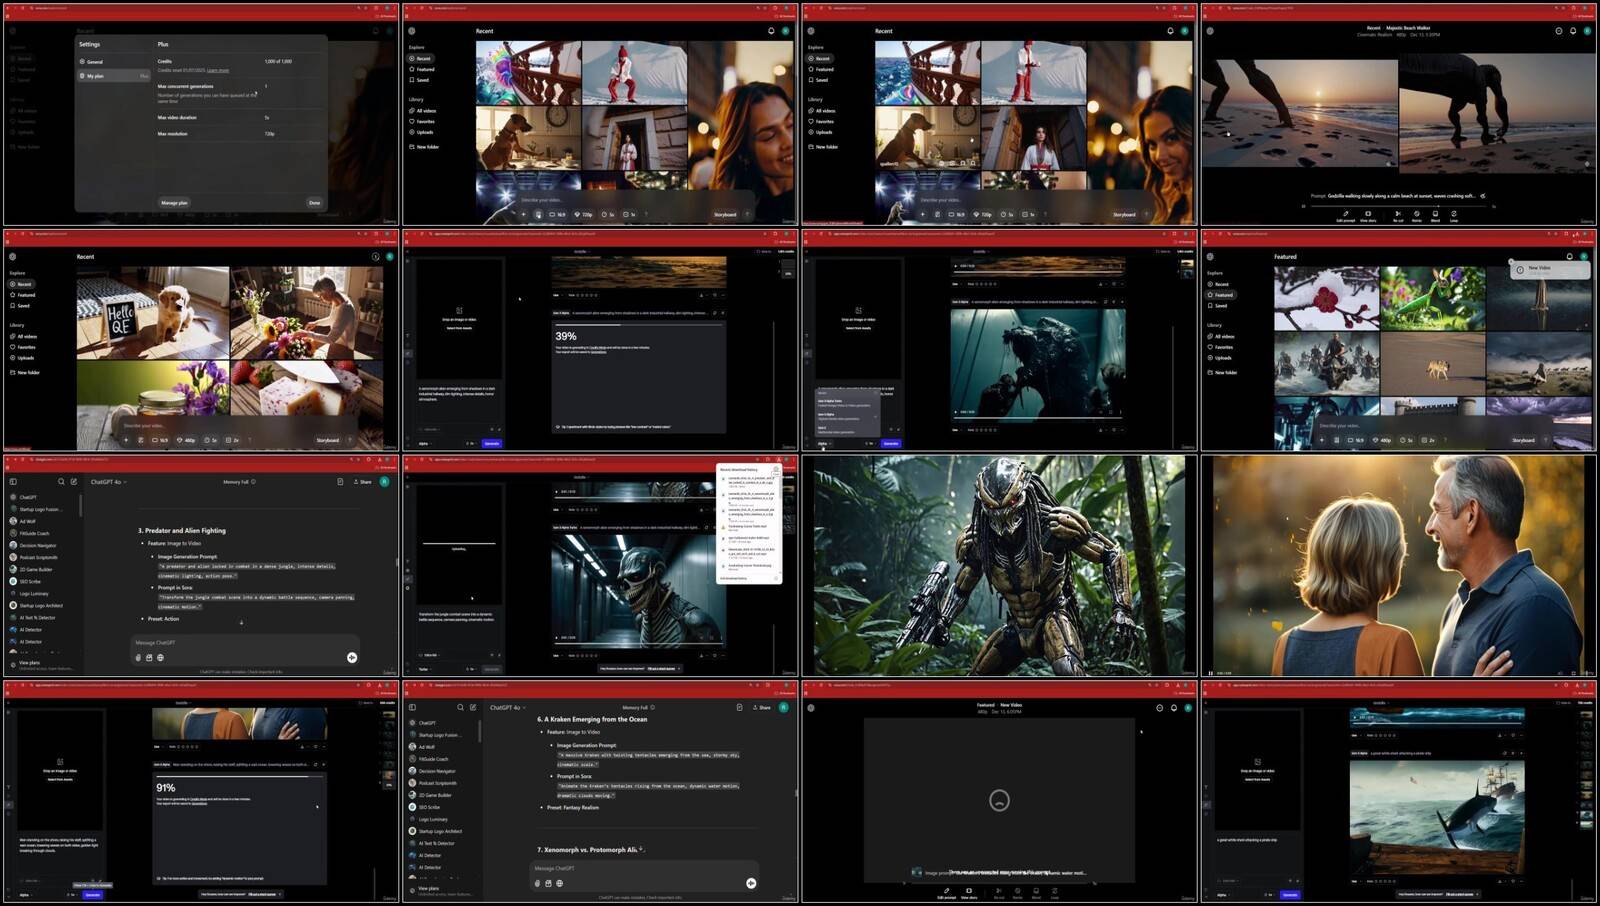
Task: Click the globe search icon in the Kraken chat
Action: click(x=559, y=883)
